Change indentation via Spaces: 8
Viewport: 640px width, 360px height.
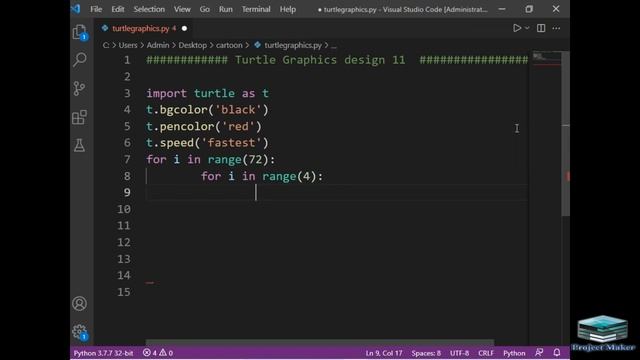[426, 353]
